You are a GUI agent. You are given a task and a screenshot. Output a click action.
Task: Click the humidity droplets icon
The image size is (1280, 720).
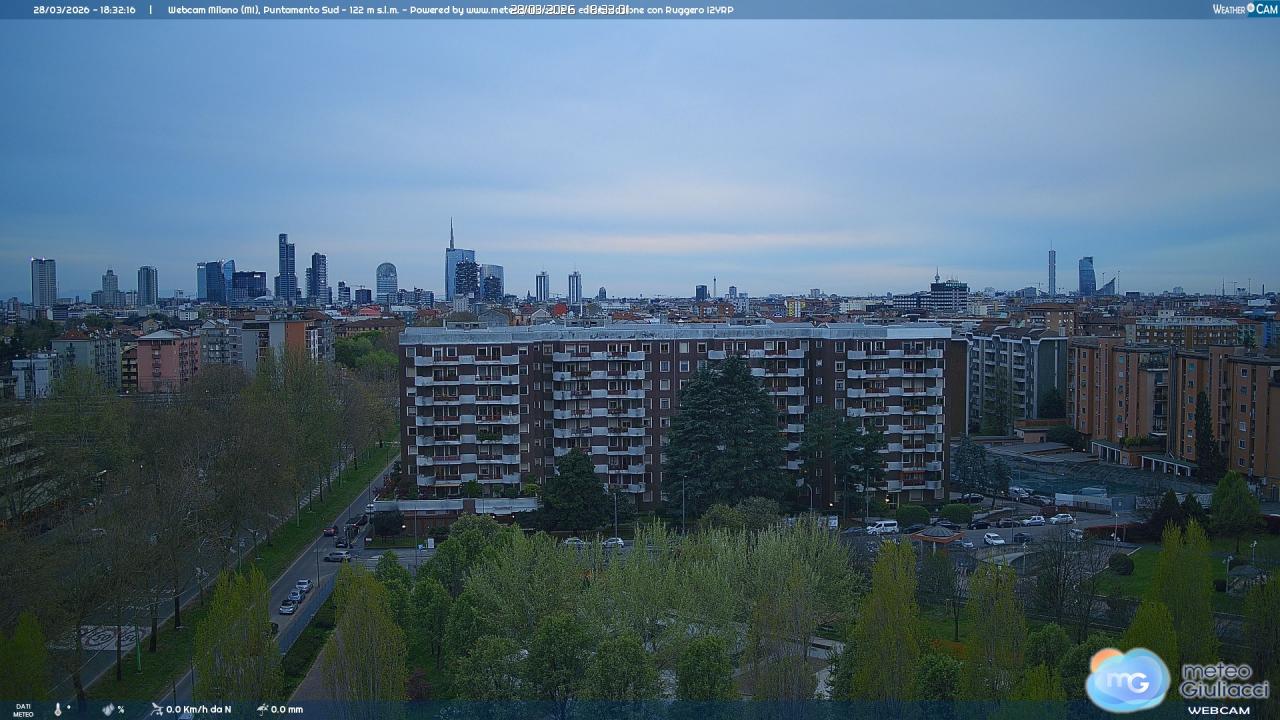(x=108, y=709)
